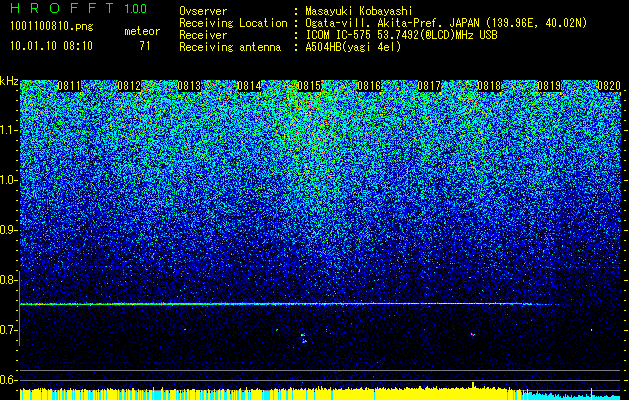Click the Receiver label
Viewport: 629px width, 400px height.
(203, 35)
